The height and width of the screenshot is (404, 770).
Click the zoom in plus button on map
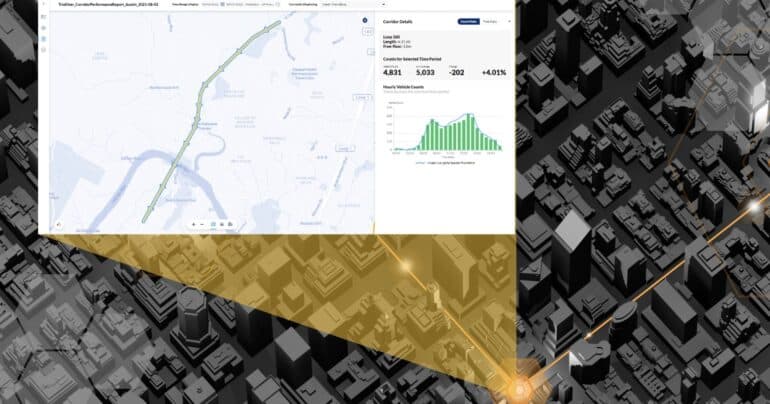(x=193, y=224)
